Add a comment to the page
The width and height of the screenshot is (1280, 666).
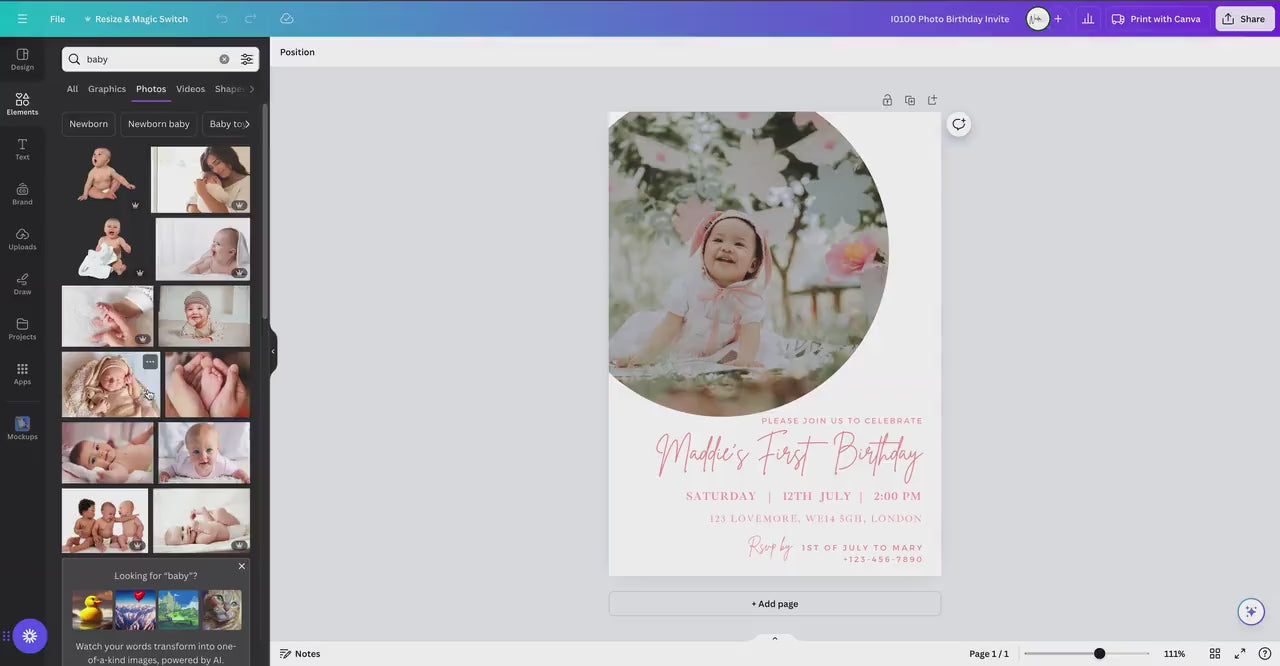[959, 124]
